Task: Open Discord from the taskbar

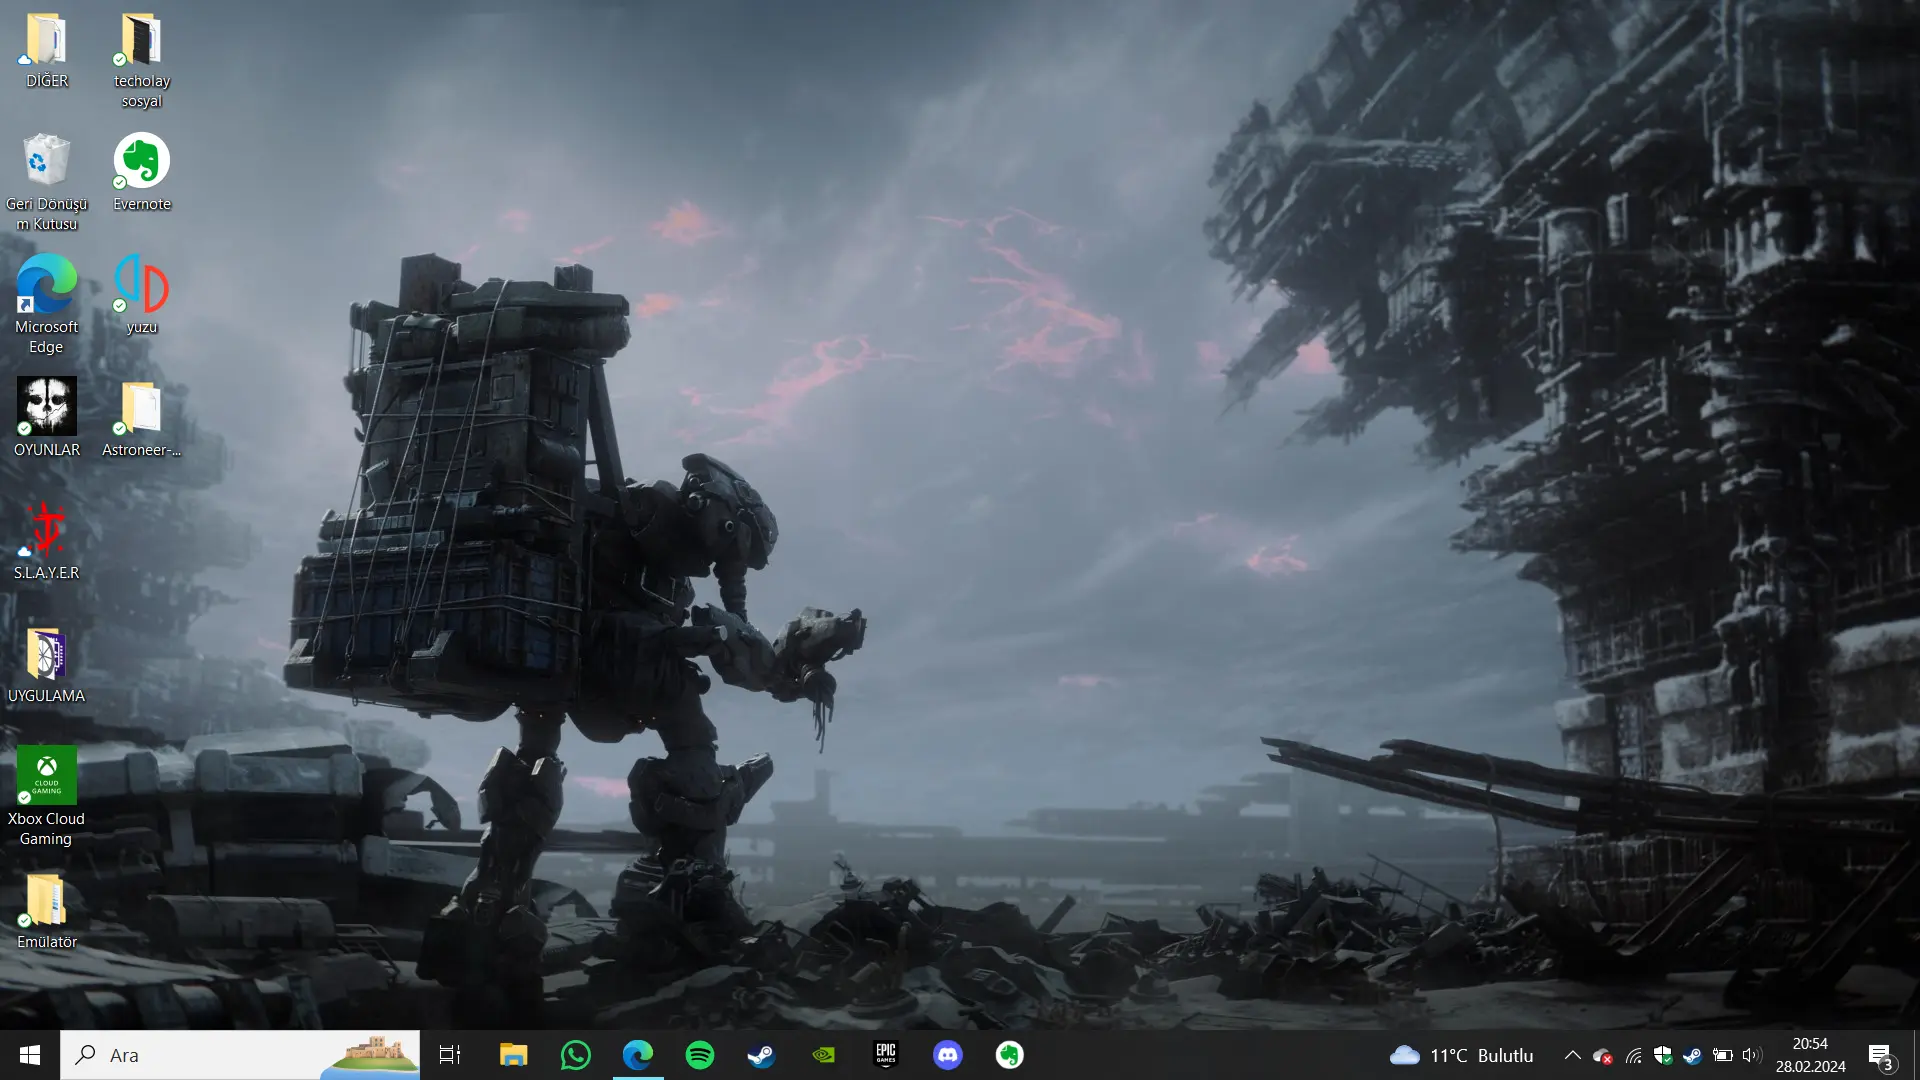Action: (x=948, y=1055)
